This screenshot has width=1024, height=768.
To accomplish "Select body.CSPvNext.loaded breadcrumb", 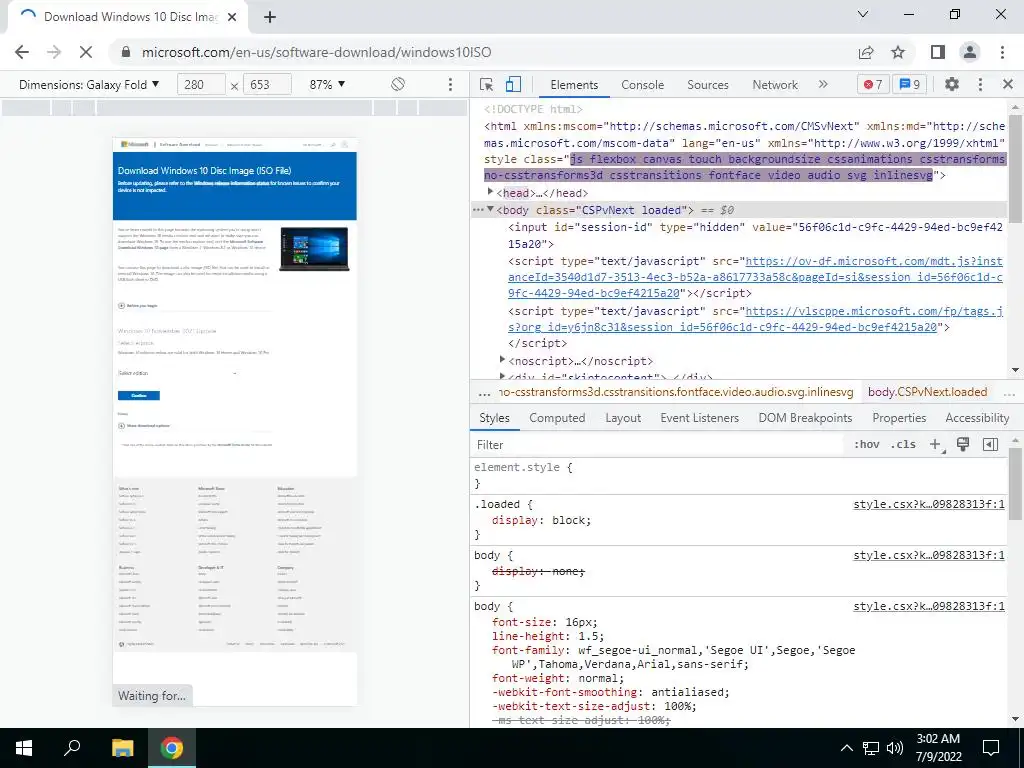I will coord(927,392).
